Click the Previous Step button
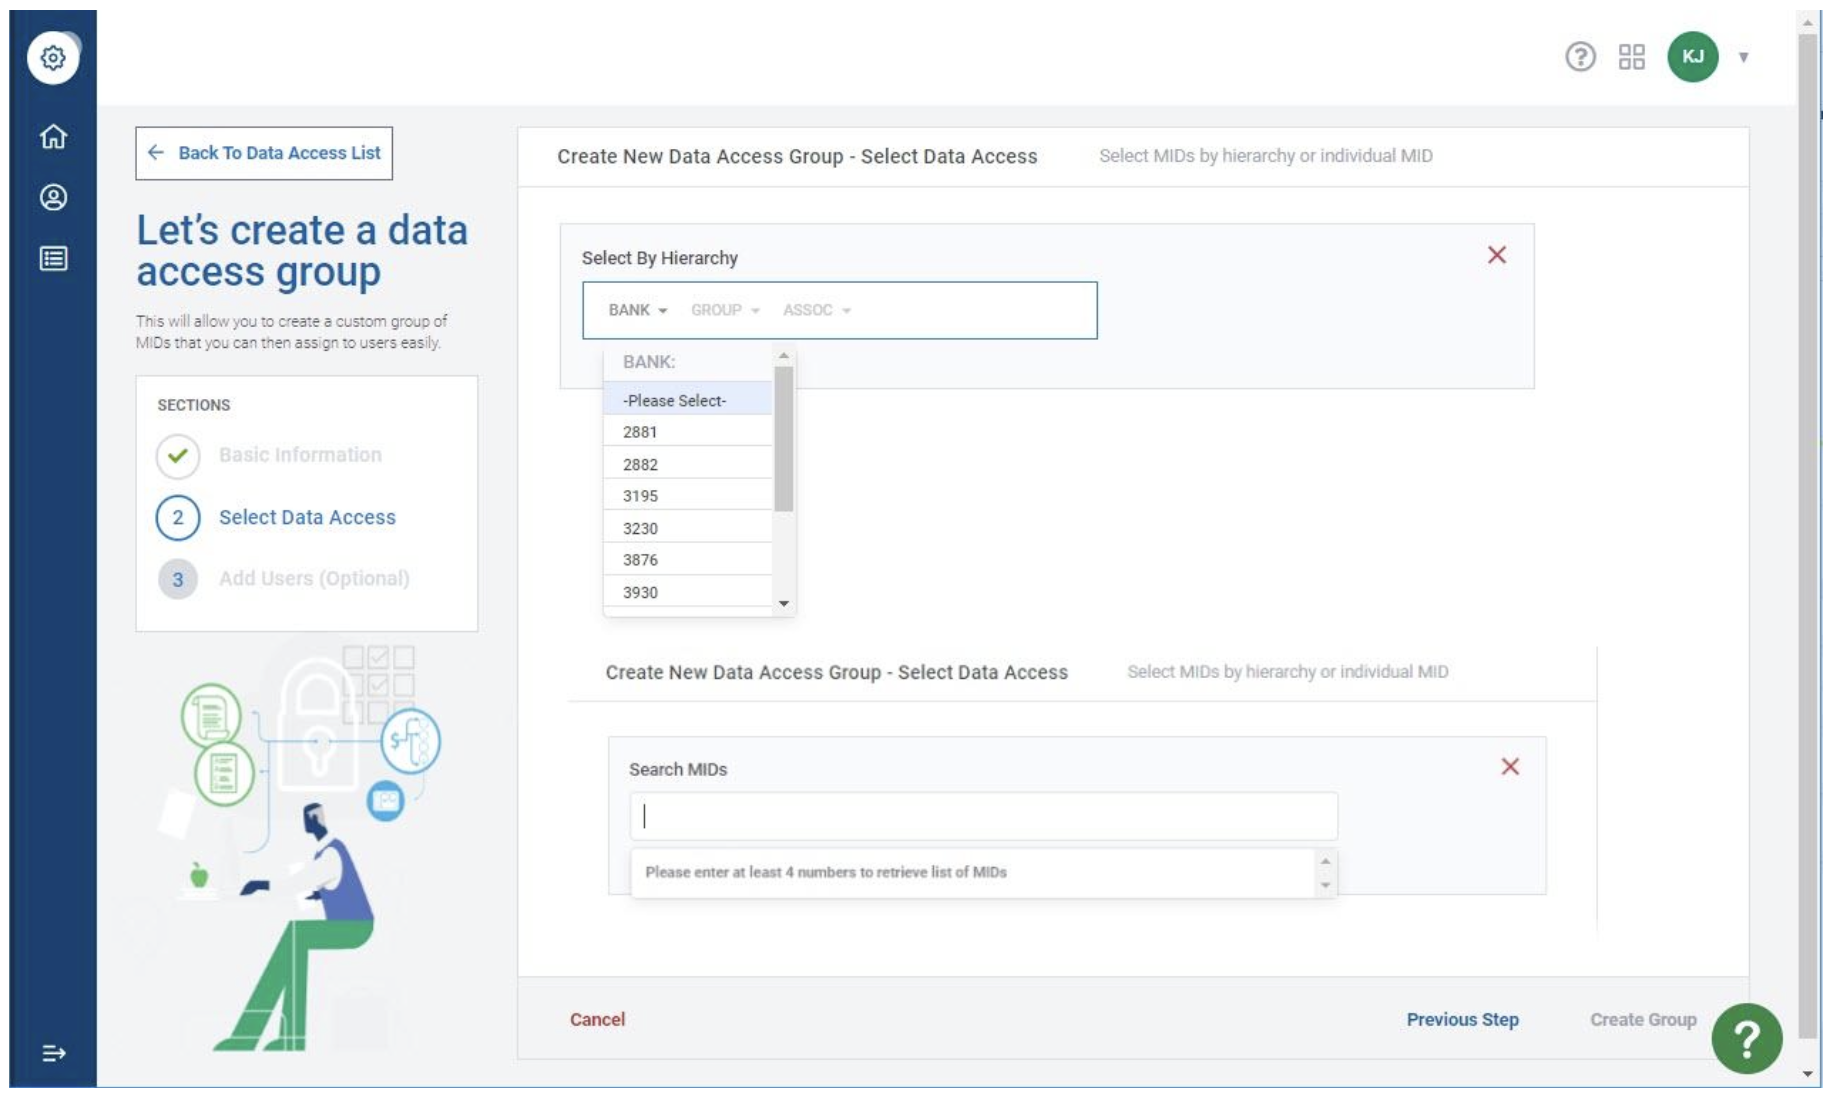The image size is (1836, 1098). 1462,1019
